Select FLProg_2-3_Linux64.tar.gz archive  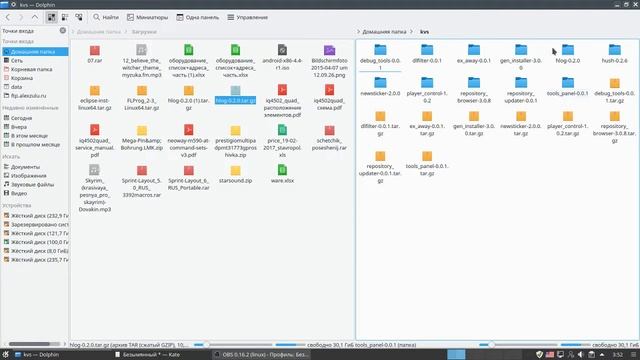pyautogui.click(x=142, y=98)
